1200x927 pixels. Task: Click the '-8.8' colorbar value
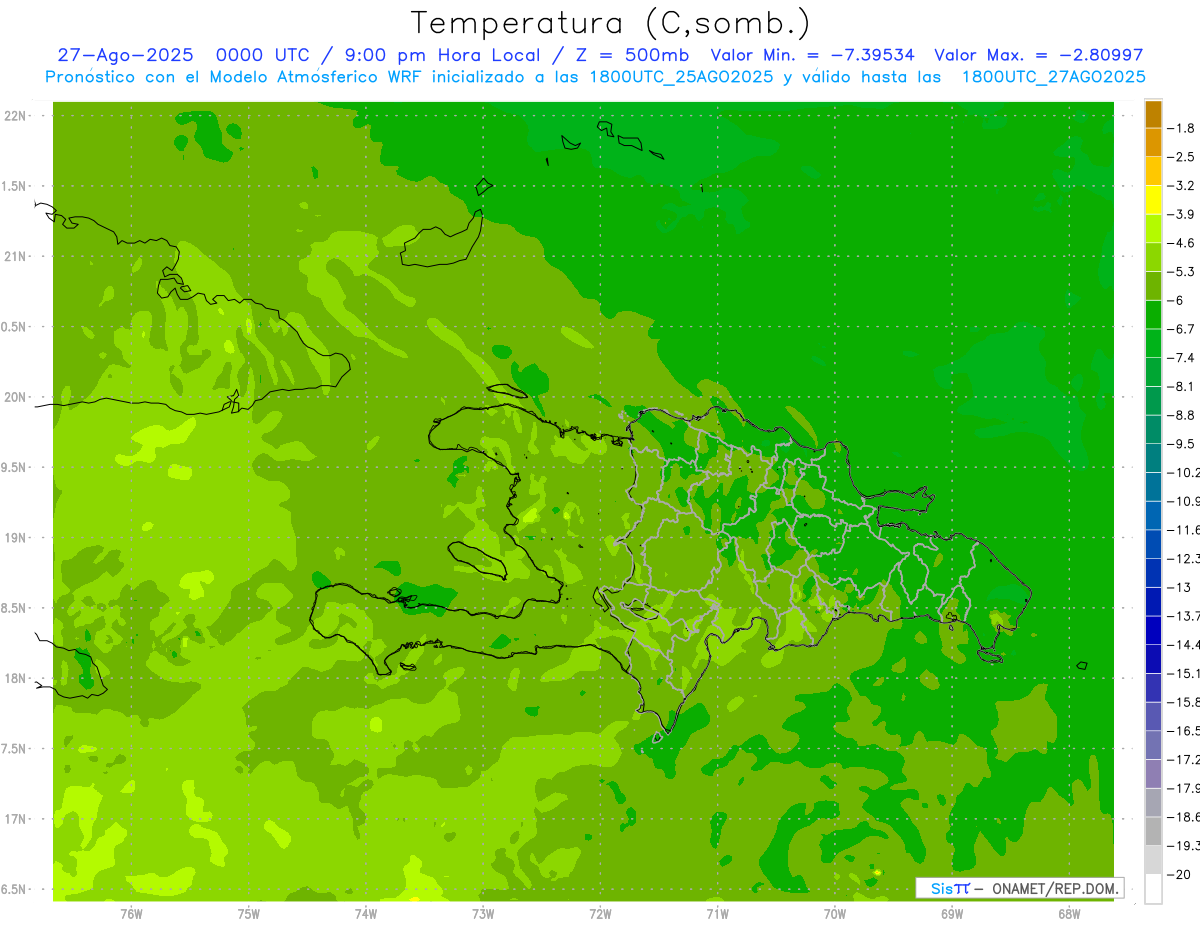click(x=1182, y=415)
